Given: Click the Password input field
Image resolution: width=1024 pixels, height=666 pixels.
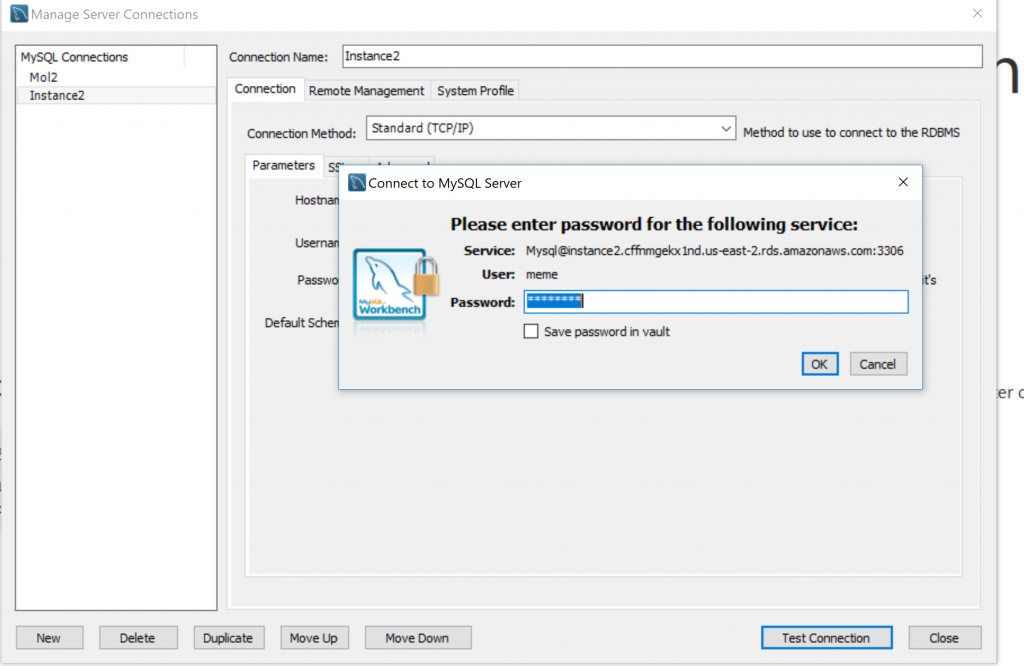Looking at the screenshot, I should click(716, 301).
